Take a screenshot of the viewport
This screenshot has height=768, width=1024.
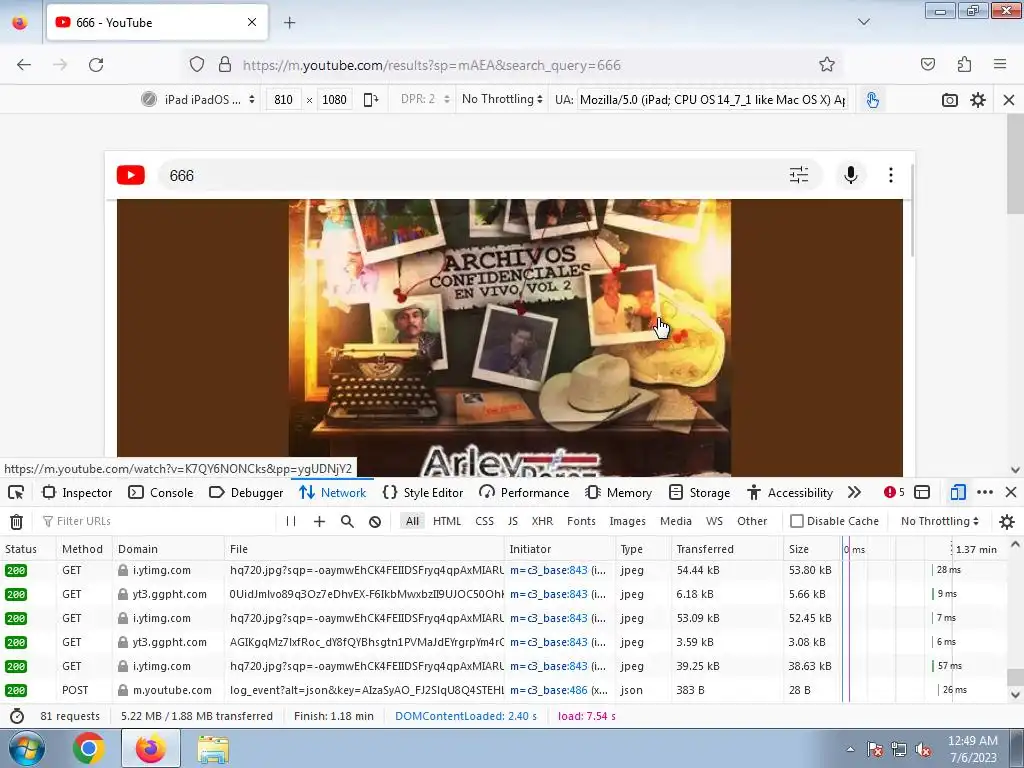click(950, 100)
